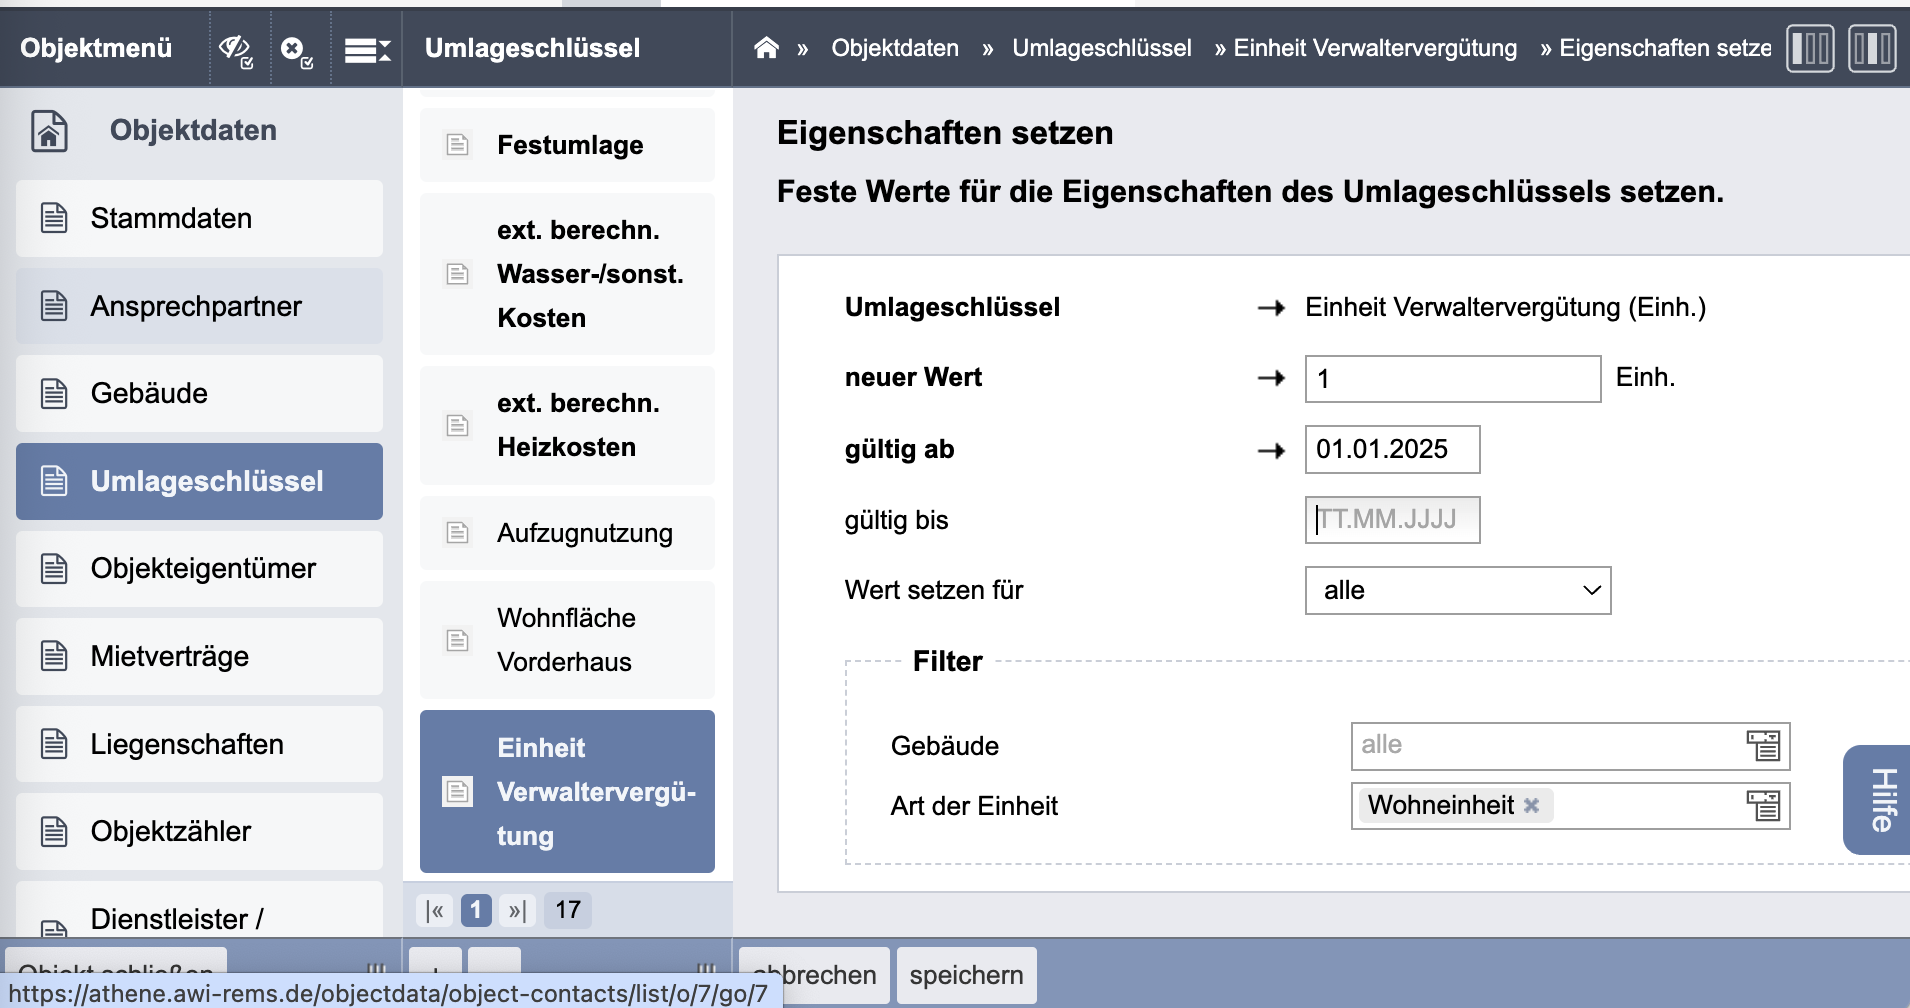Select Wohnfläche Vorderhaus list item
1910x1008 pixels.
point(567,640)
